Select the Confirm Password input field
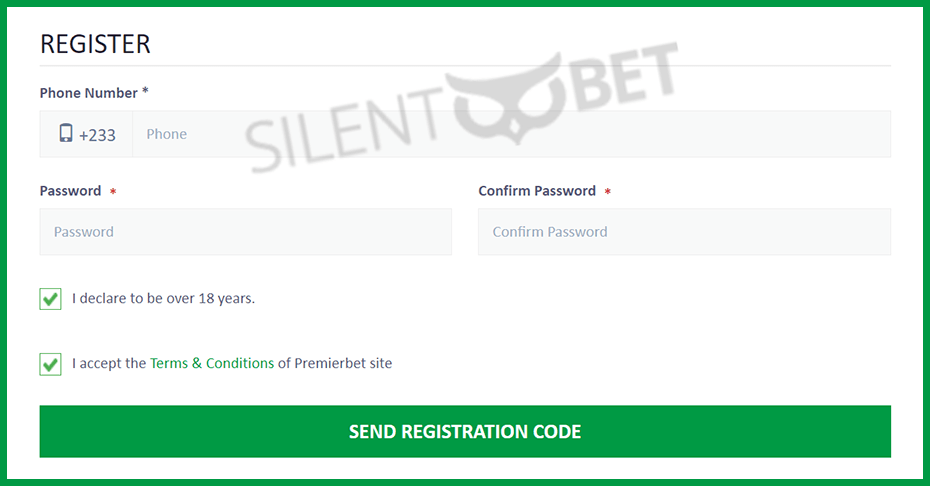The width and height of the screenshot is (930, 486). point(684,231)
